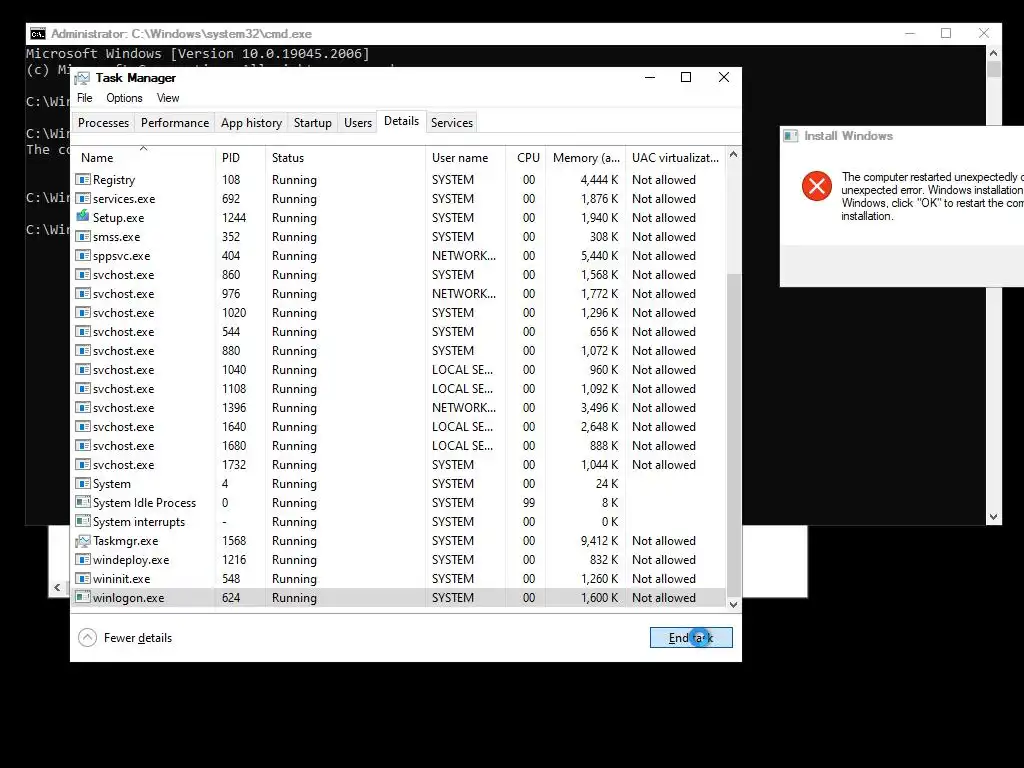Click the smss.exe process icon

(83, 236)
